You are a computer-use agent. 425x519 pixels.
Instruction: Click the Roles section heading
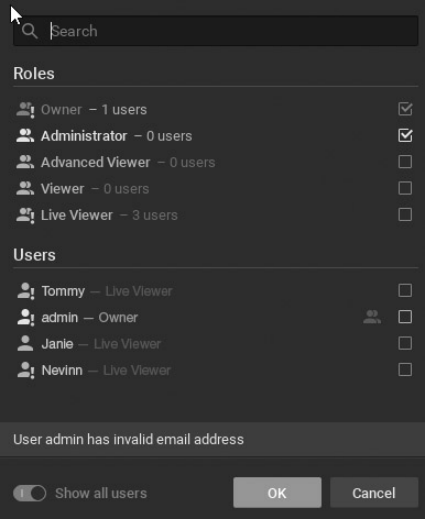pos(34,73)
